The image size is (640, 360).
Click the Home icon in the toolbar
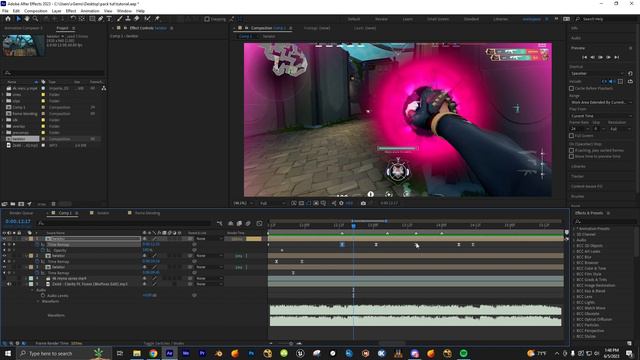coord(7,19)
